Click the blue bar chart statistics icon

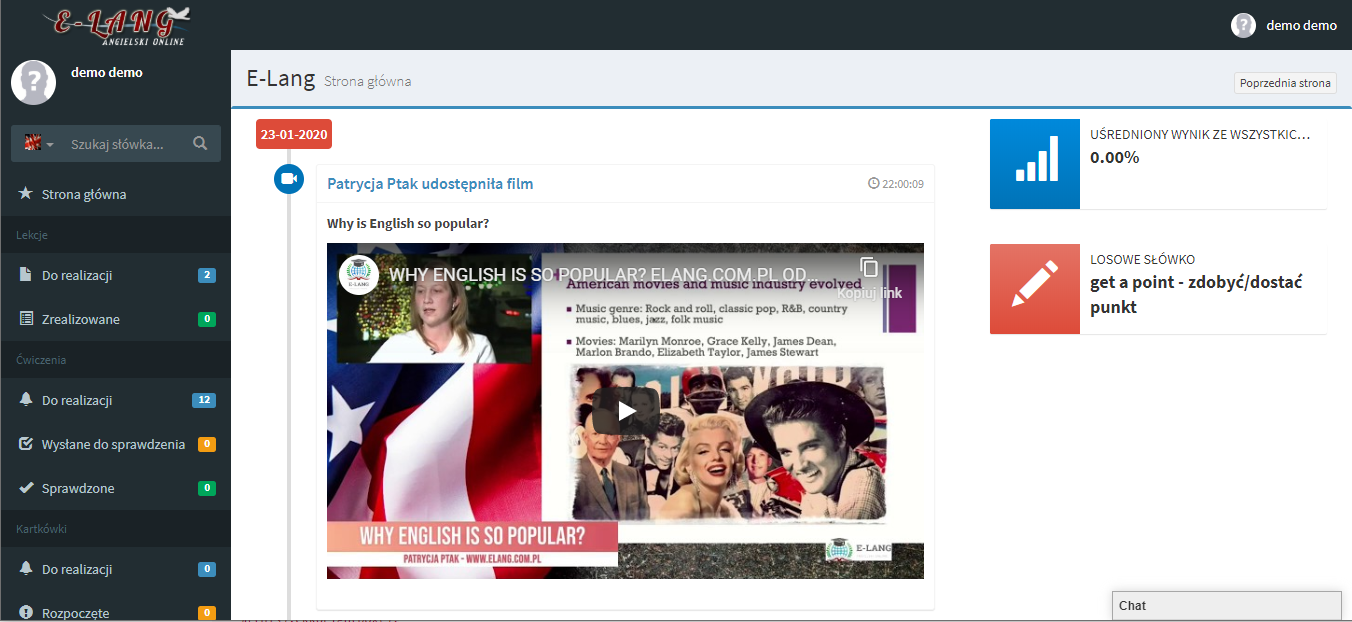pyautogui.click(x=1034, y=164)
